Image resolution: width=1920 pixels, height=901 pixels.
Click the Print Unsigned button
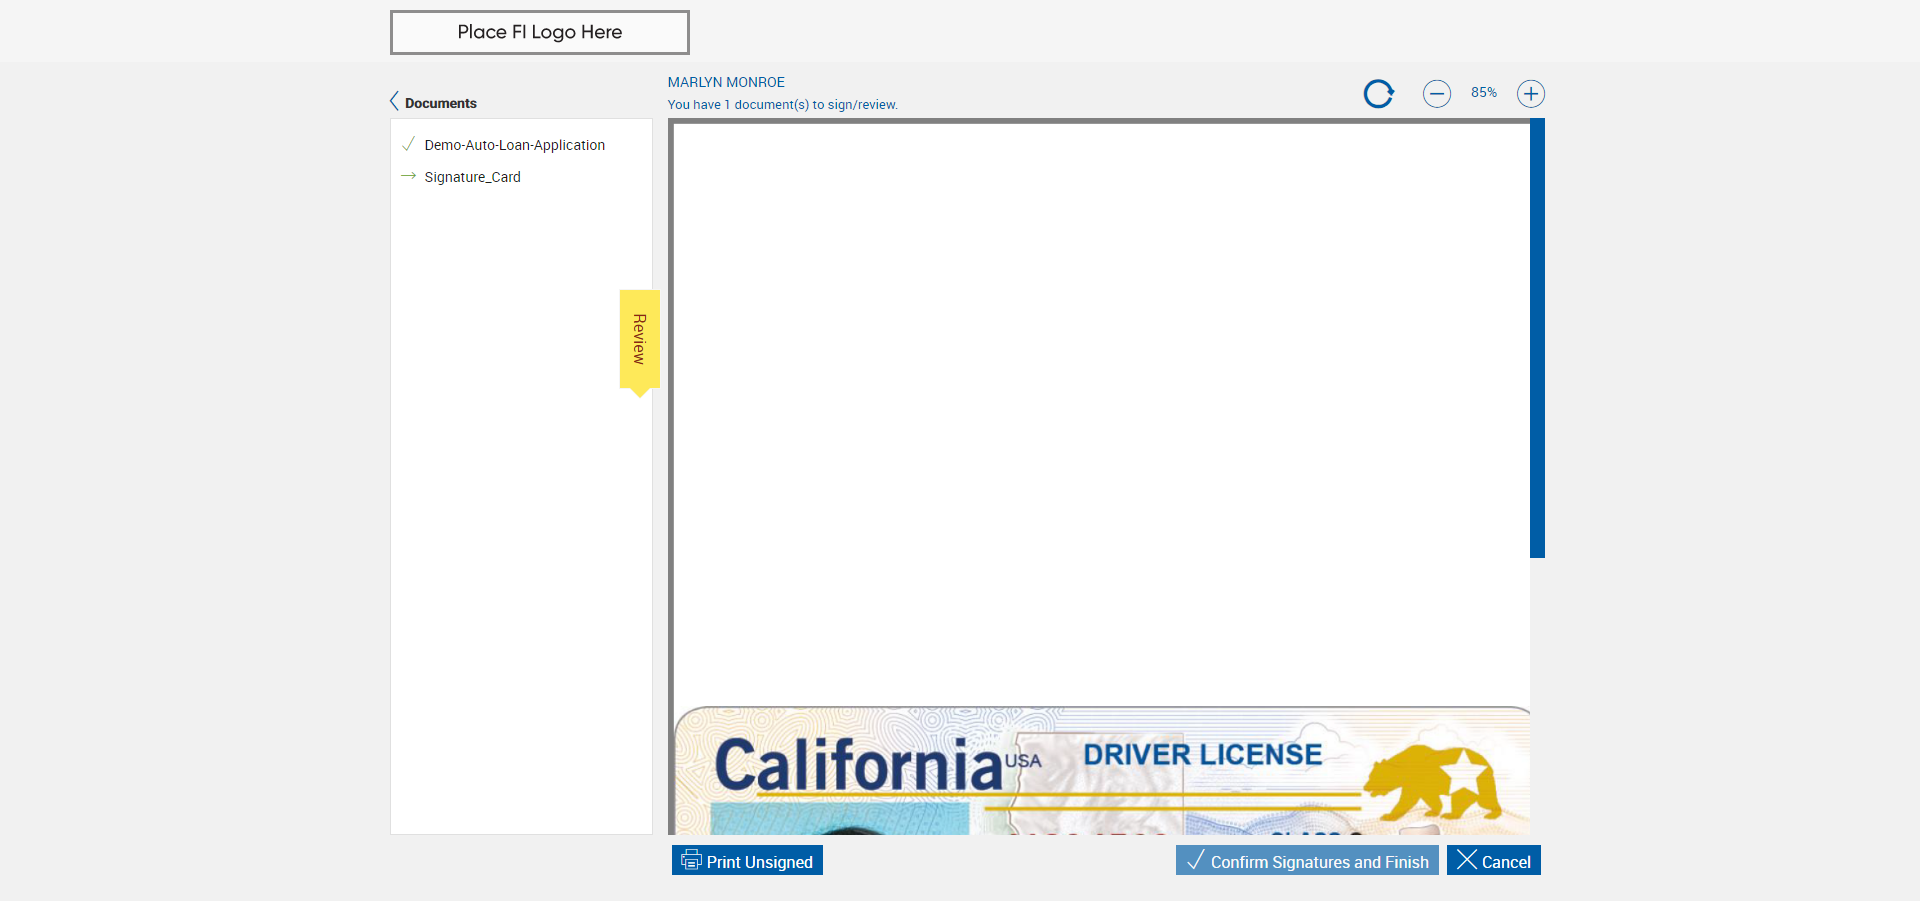tap(747, 861)
